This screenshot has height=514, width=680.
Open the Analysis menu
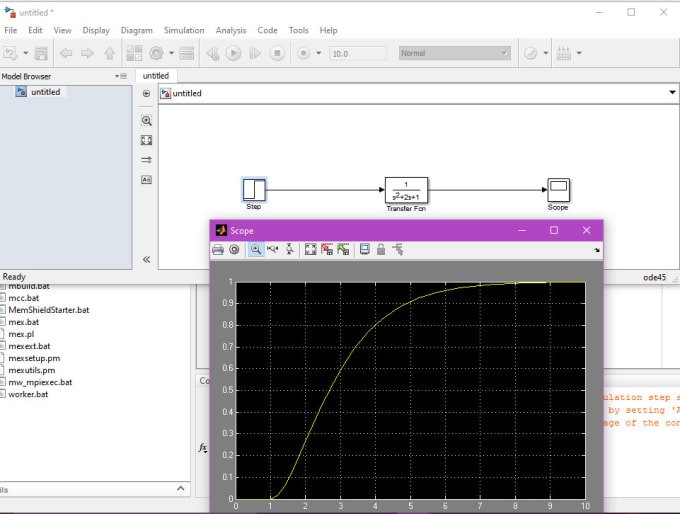[x=231, y=30]
